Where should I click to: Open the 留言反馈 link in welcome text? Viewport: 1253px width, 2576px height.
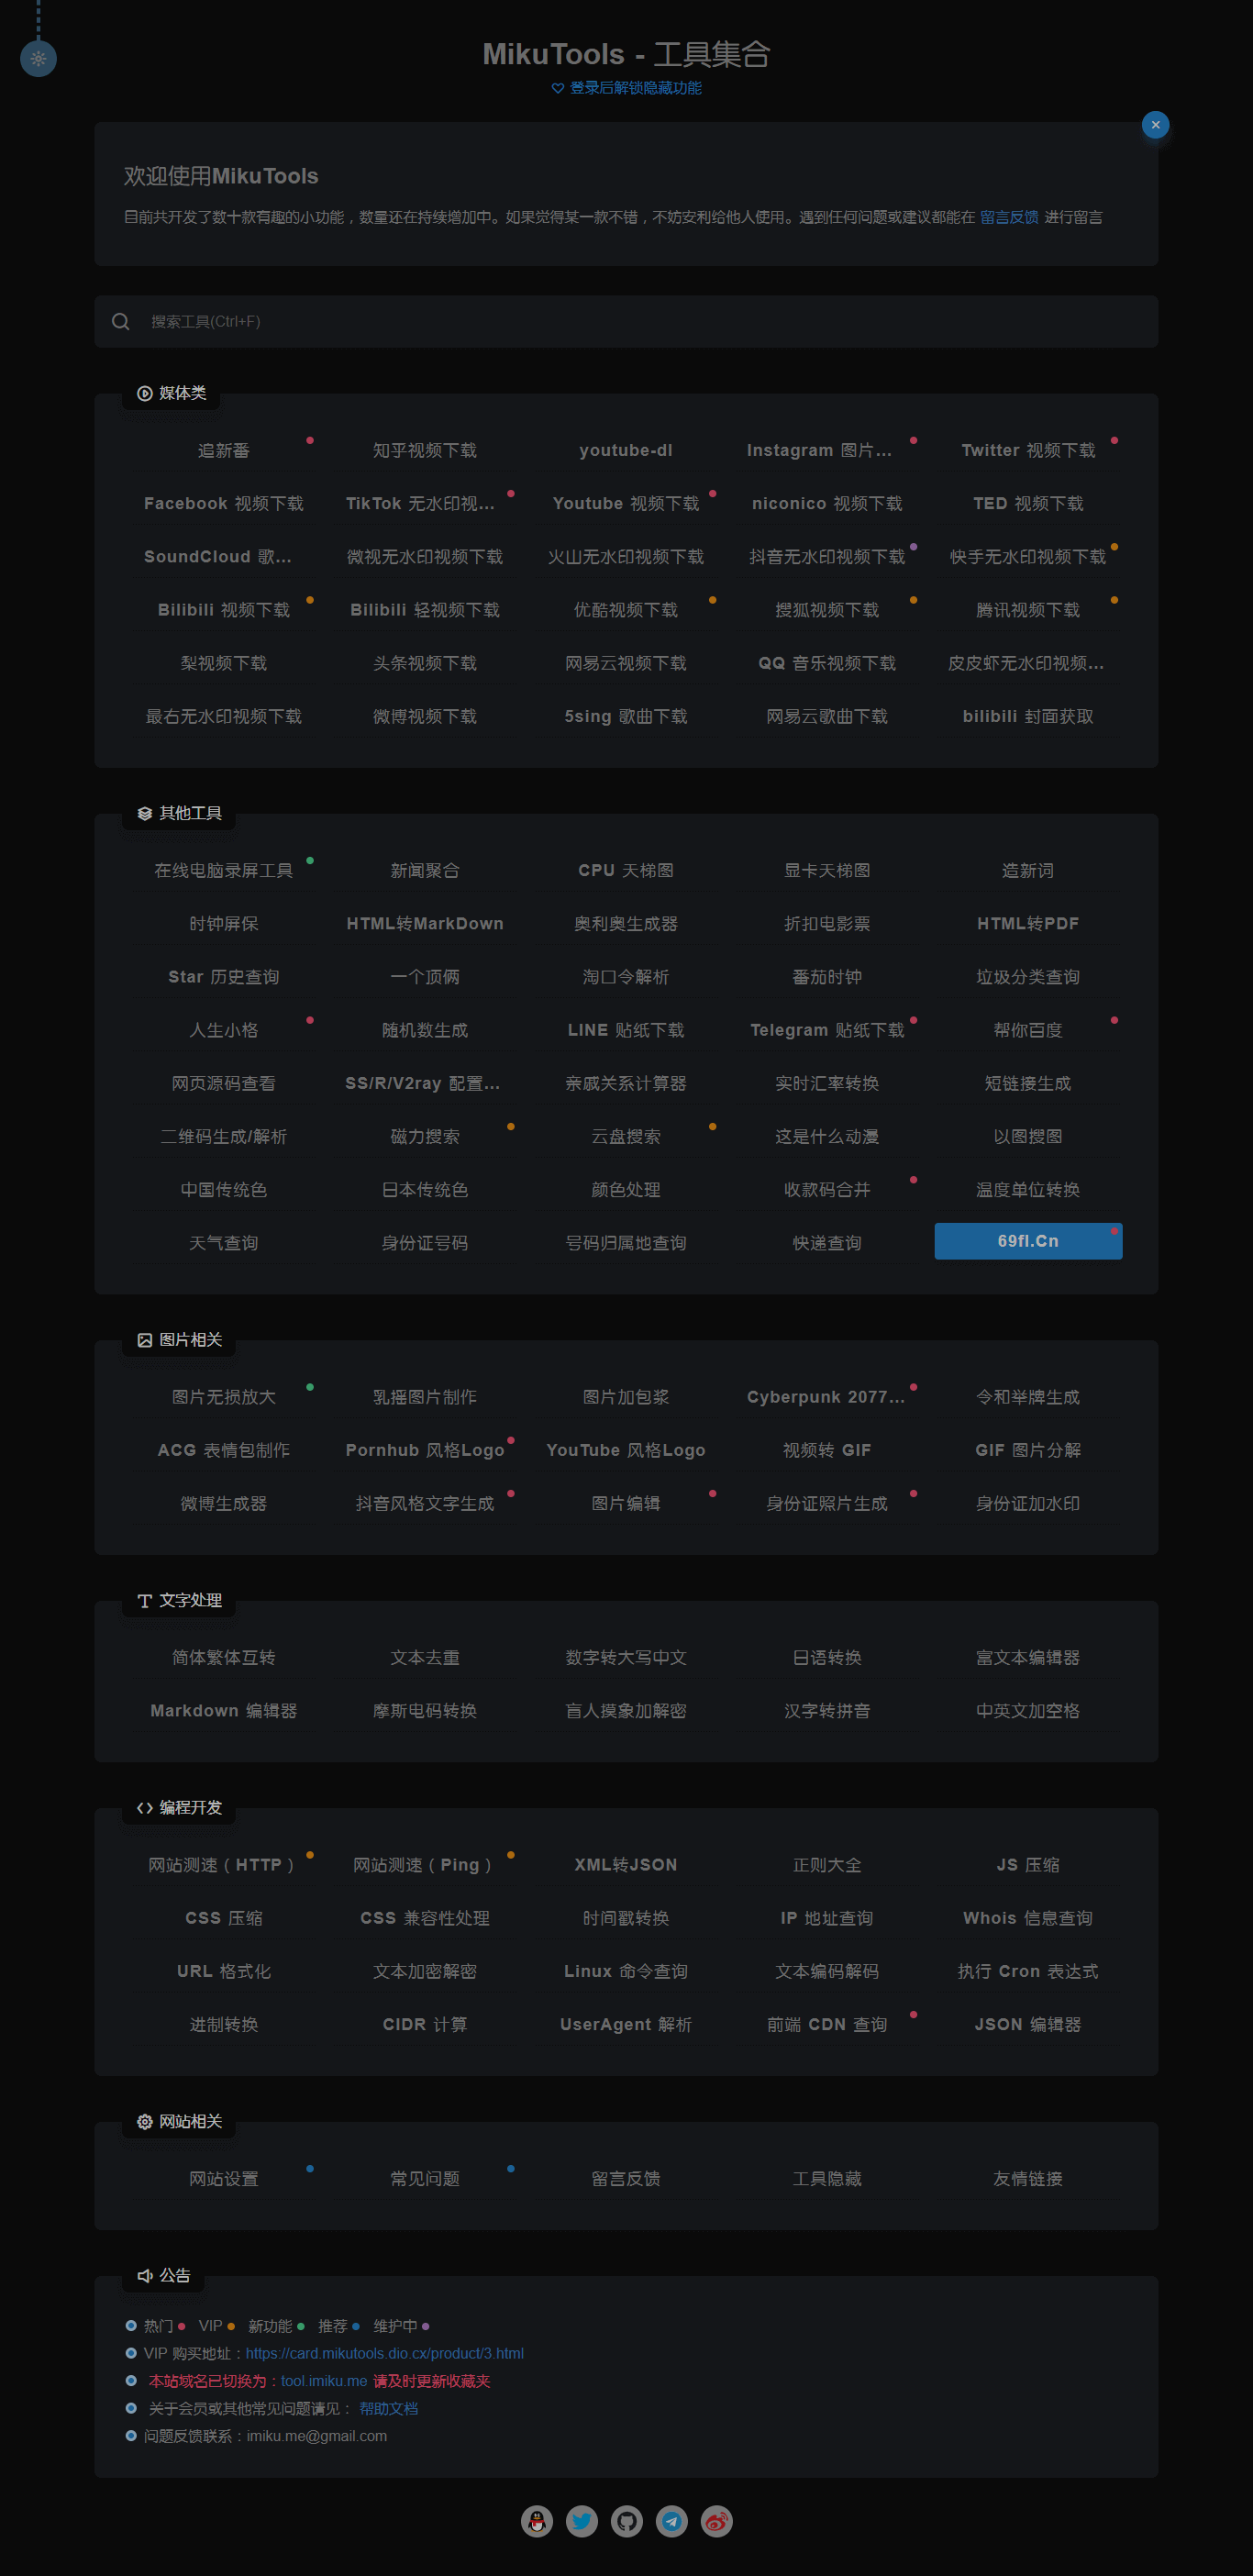[1009, 217]
